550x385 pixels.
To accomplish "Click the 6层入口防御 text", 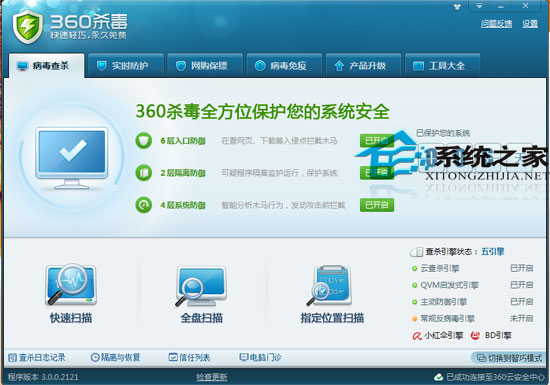I will click(183, 141).
